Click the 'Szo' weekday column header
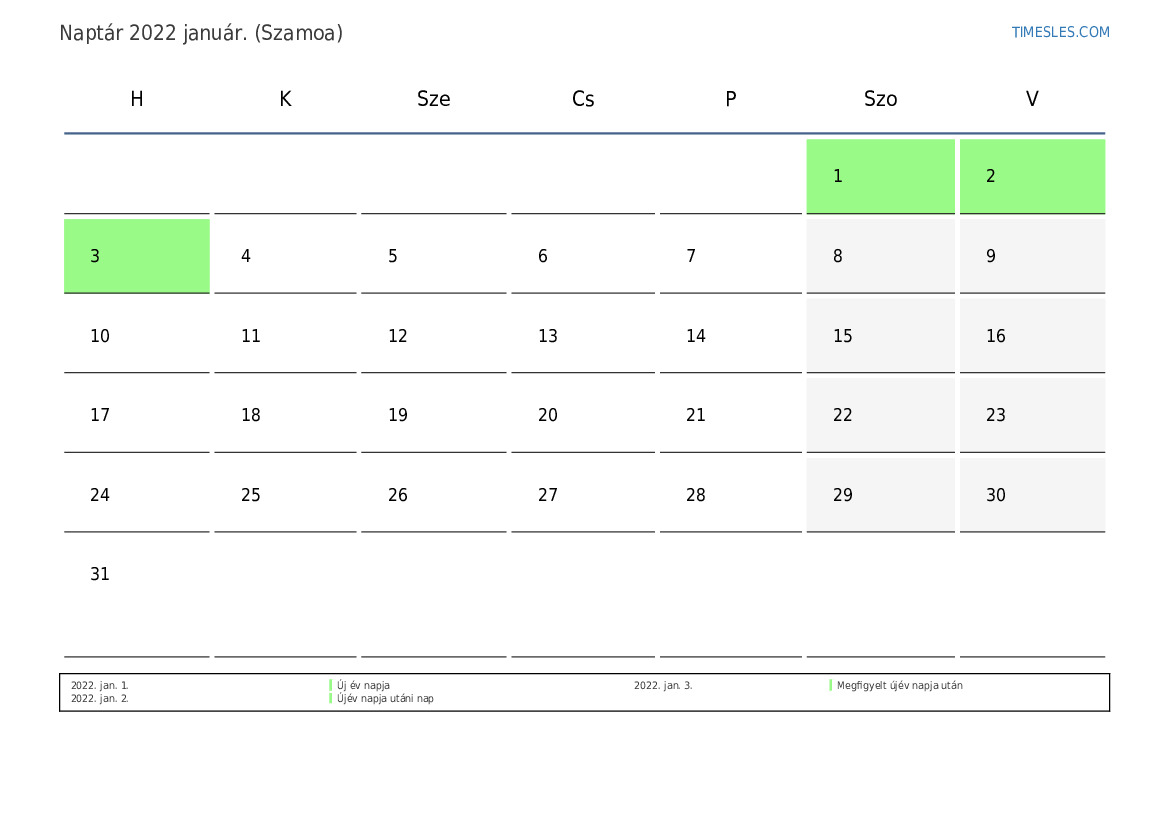This screenshot has height=827, width=1169. [880, 99]
